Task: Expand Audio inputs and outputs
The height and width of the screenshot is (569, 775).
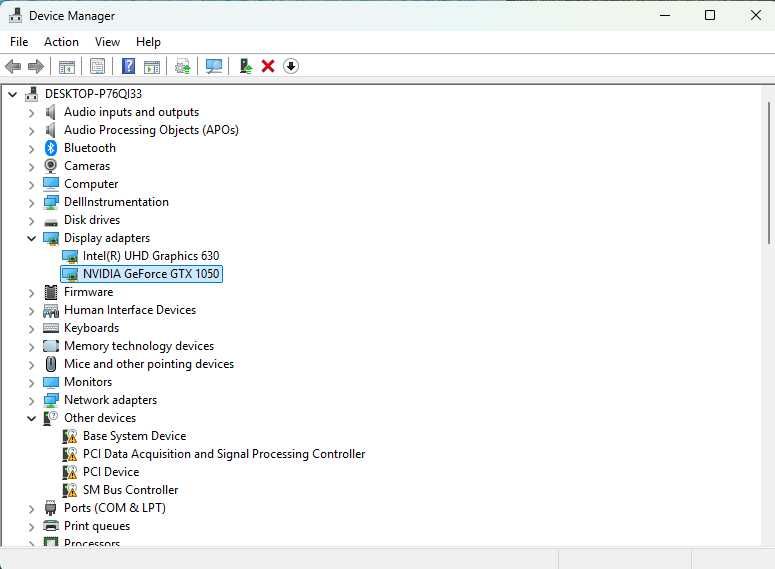Action: (x=31, y=113)
